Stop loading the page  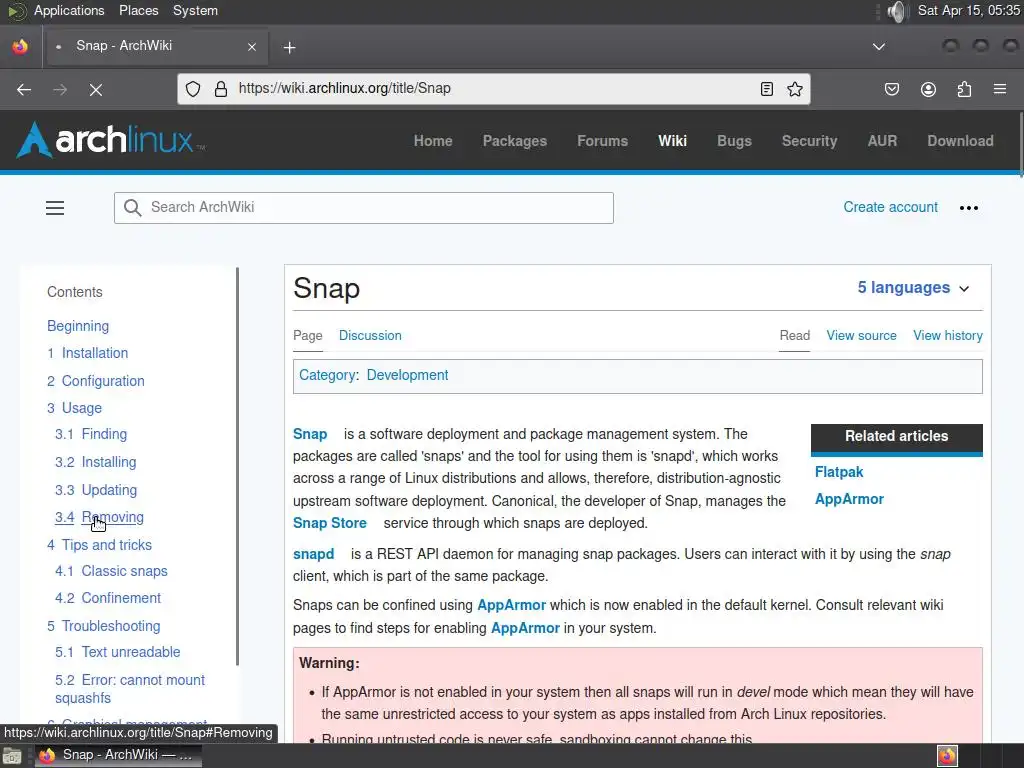click(96, 89)
